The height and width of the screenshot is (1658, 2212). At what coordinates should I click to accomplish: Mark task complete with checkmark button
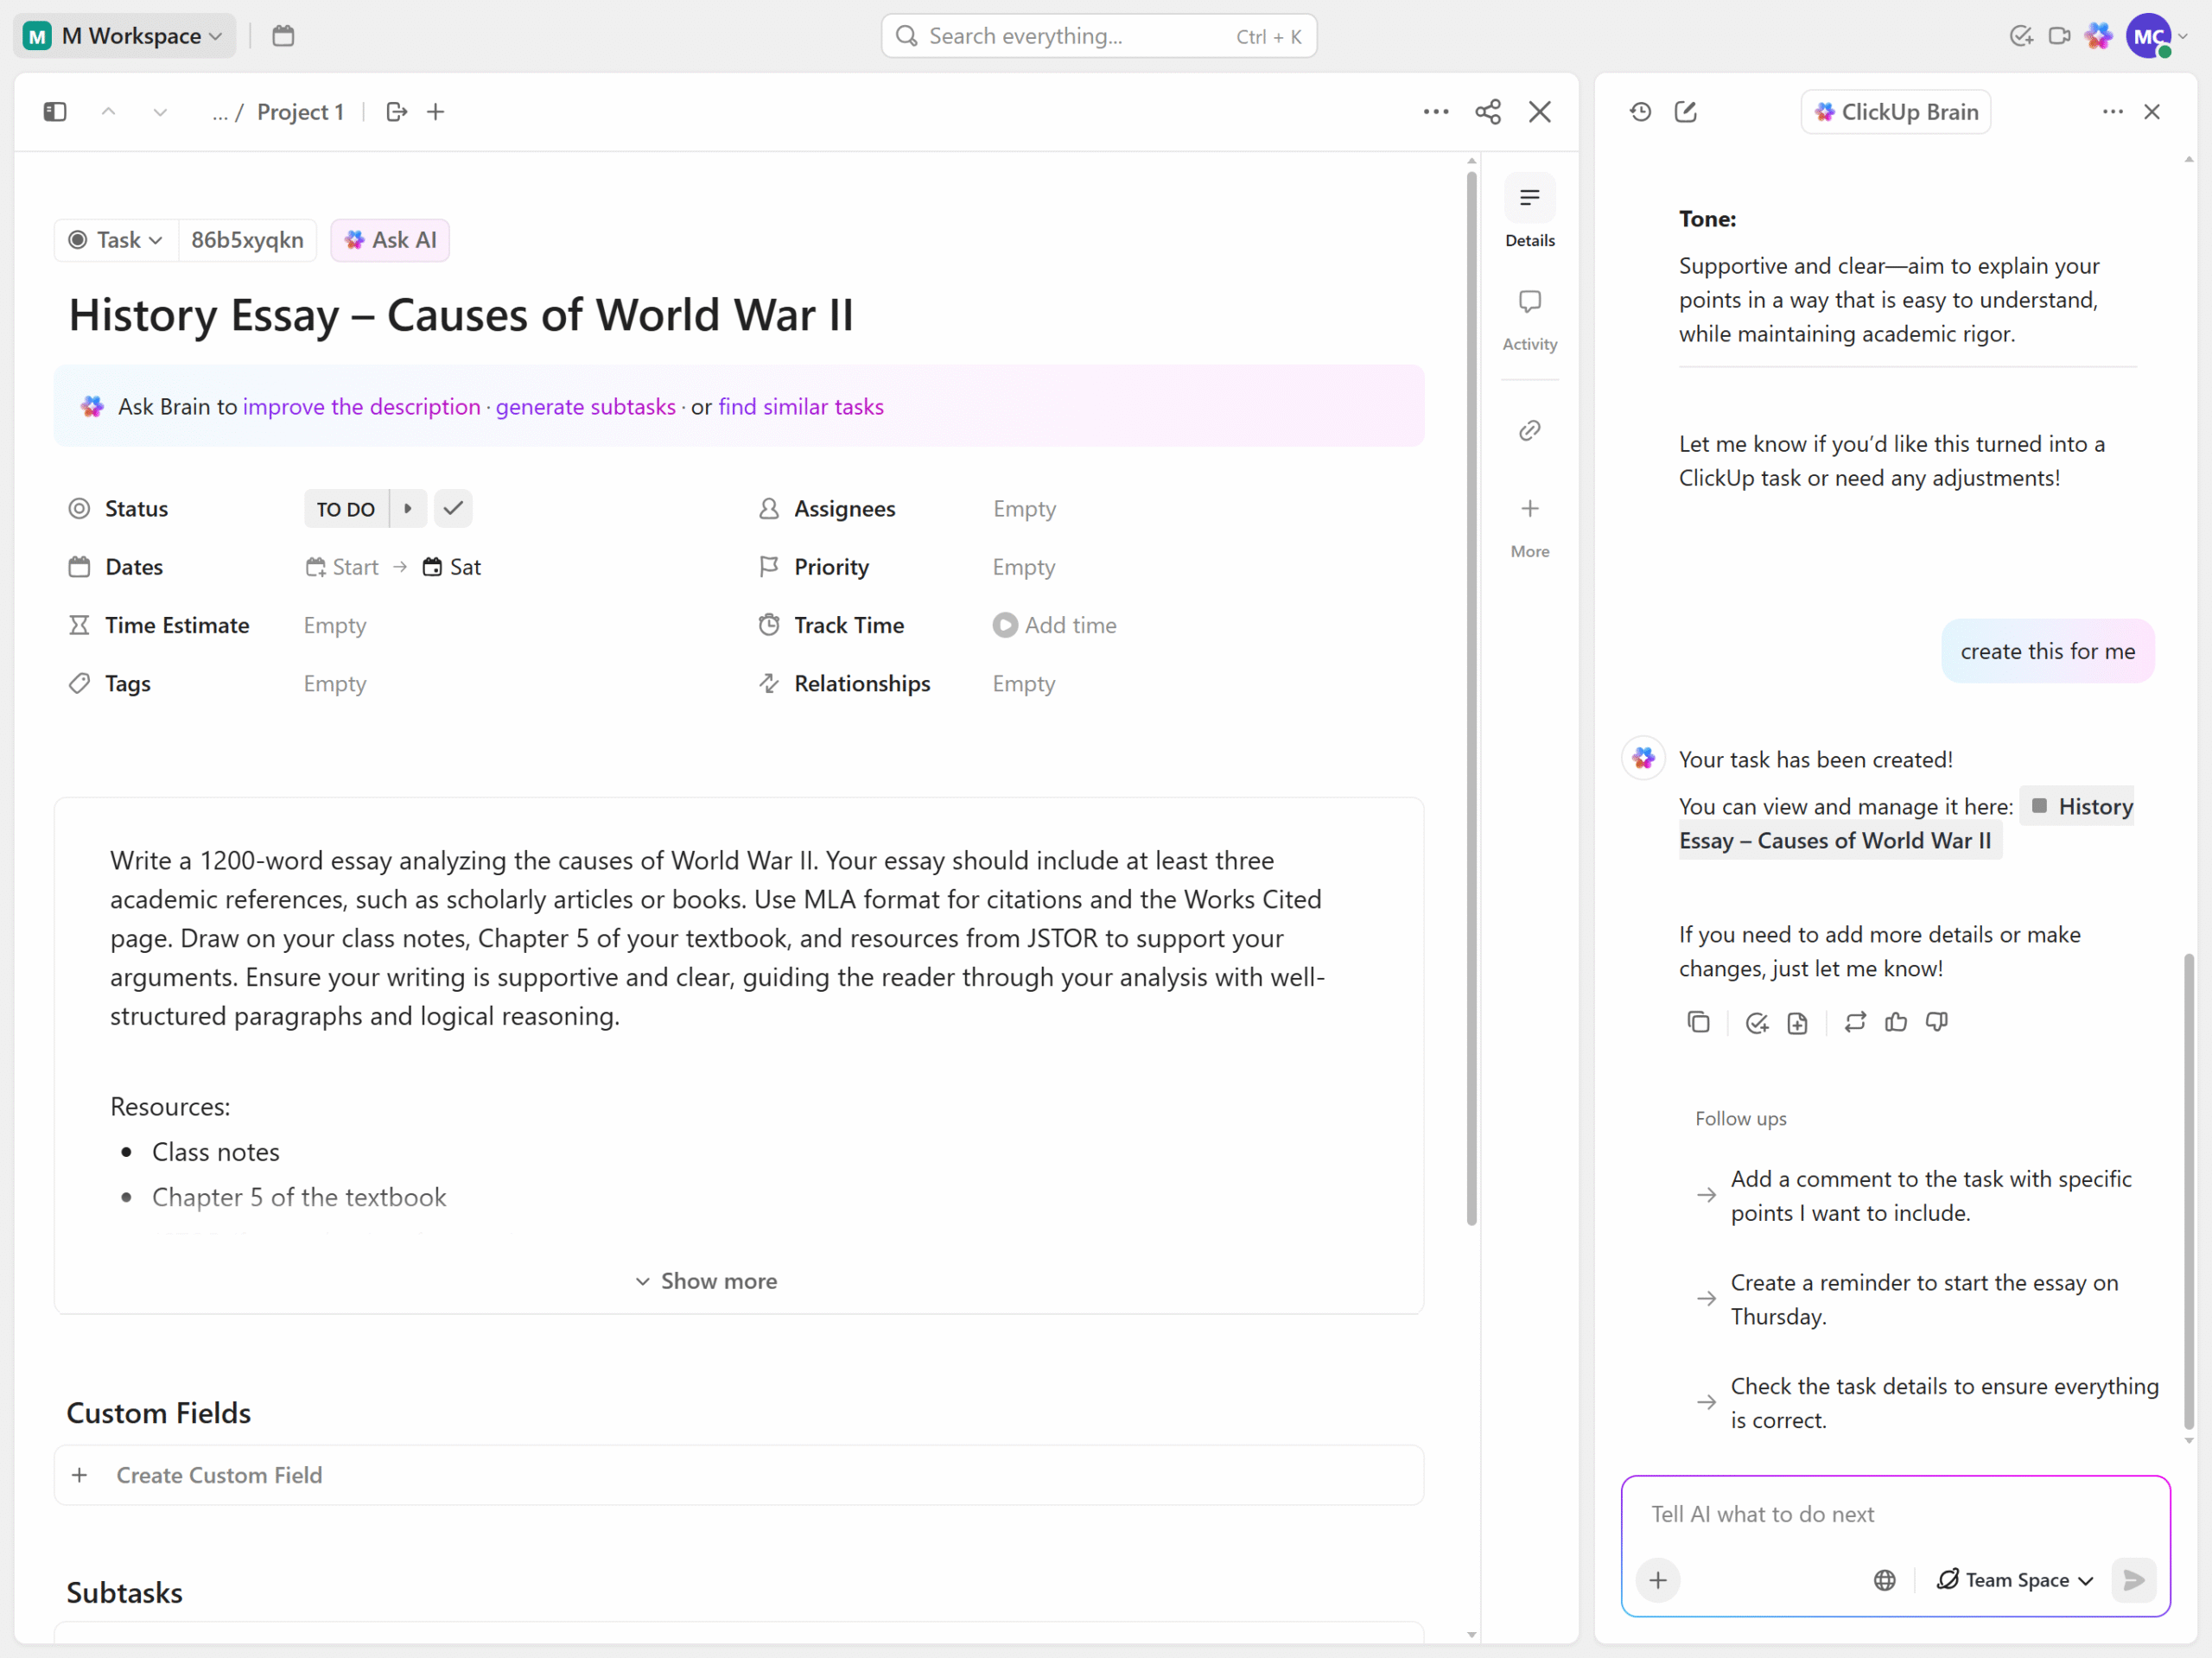453,509
